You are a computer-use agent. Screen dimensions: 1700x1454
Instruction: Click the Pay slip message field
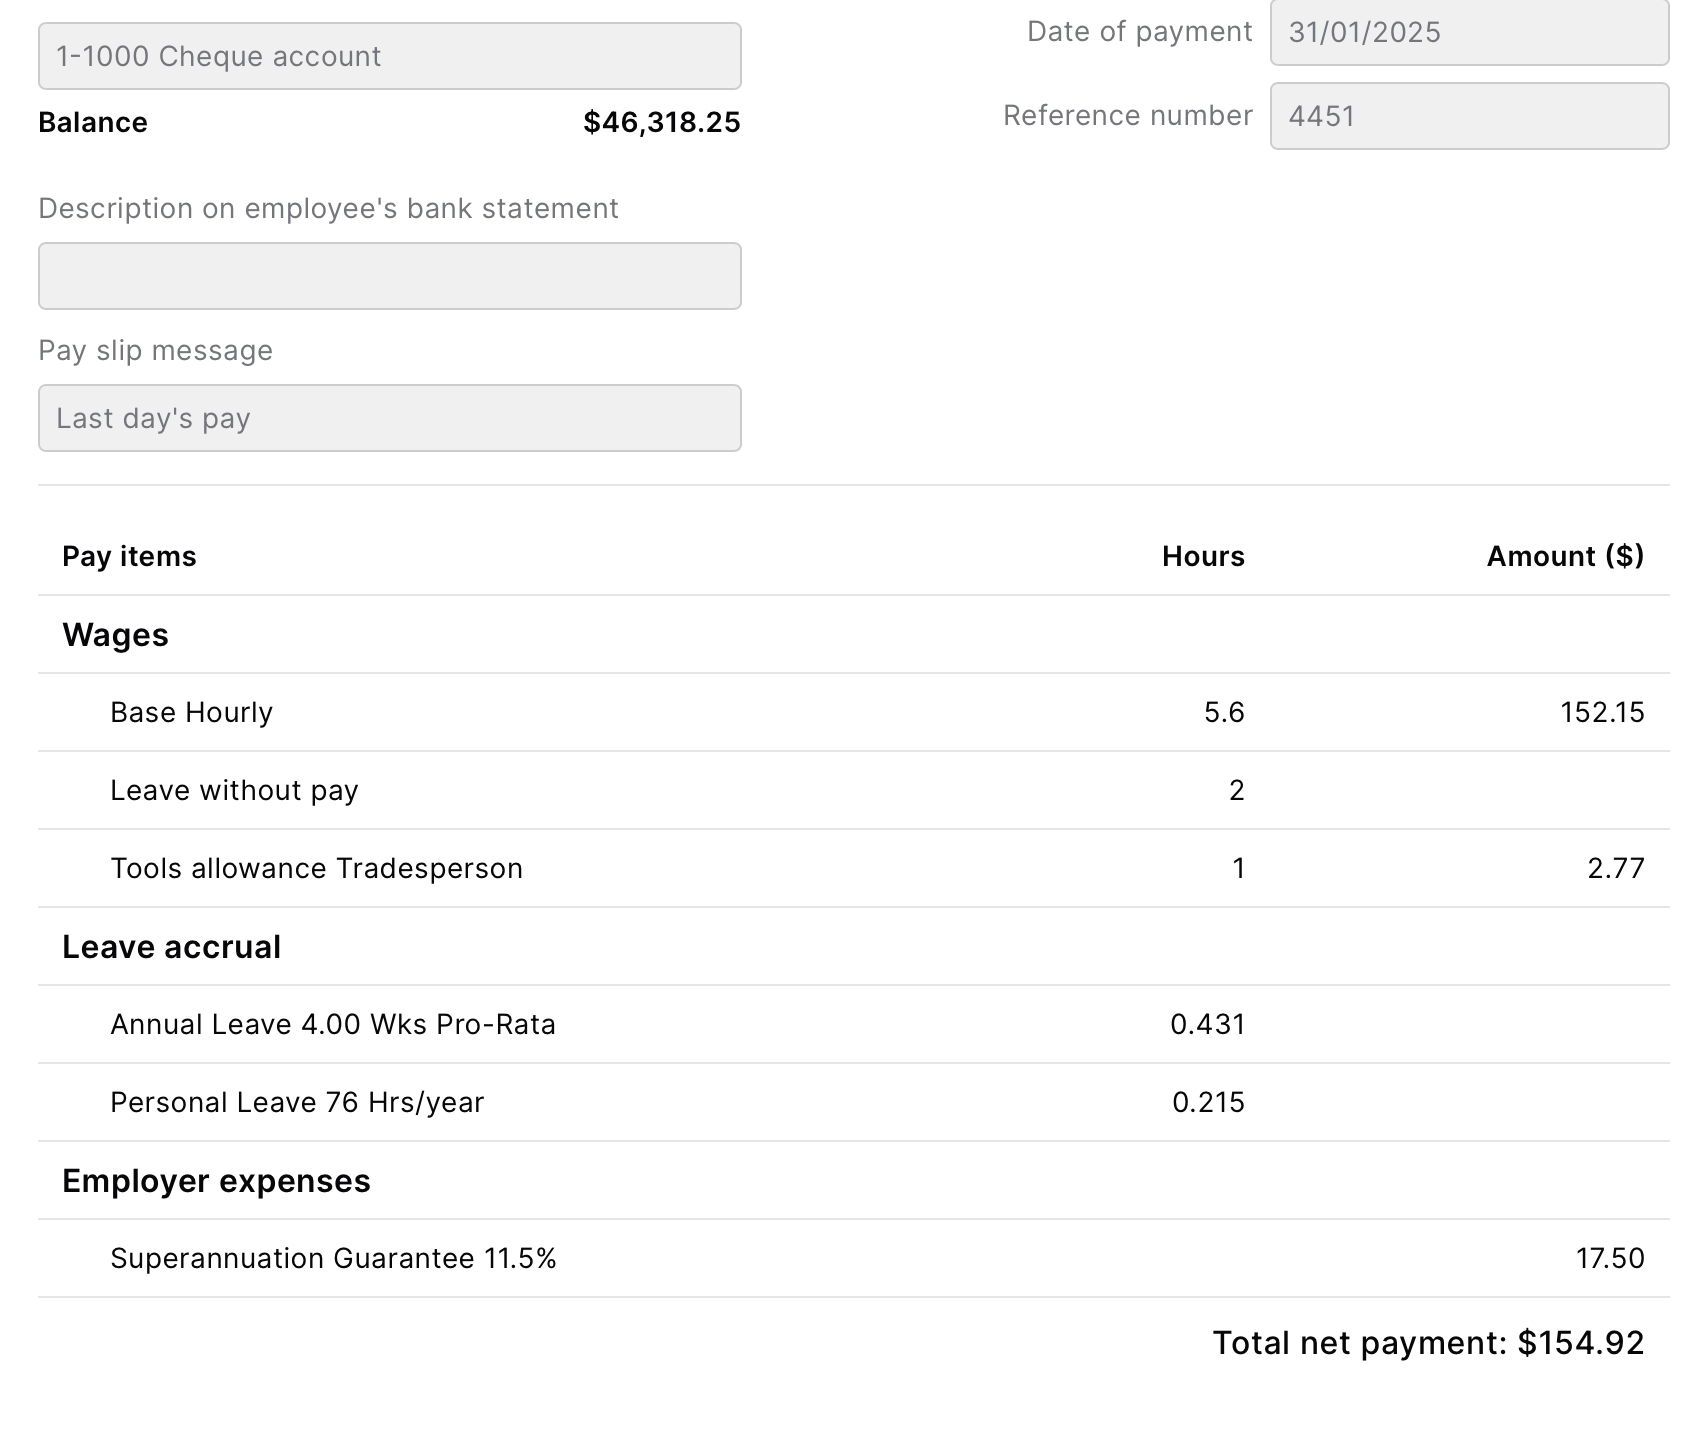[x=389, y=418]
